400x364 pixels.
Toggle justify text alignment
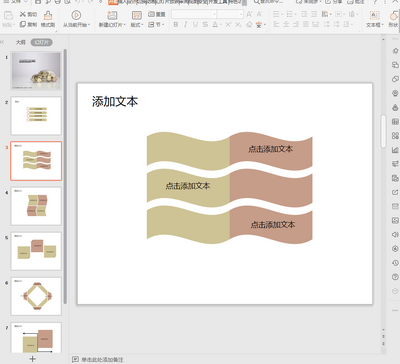306,24
